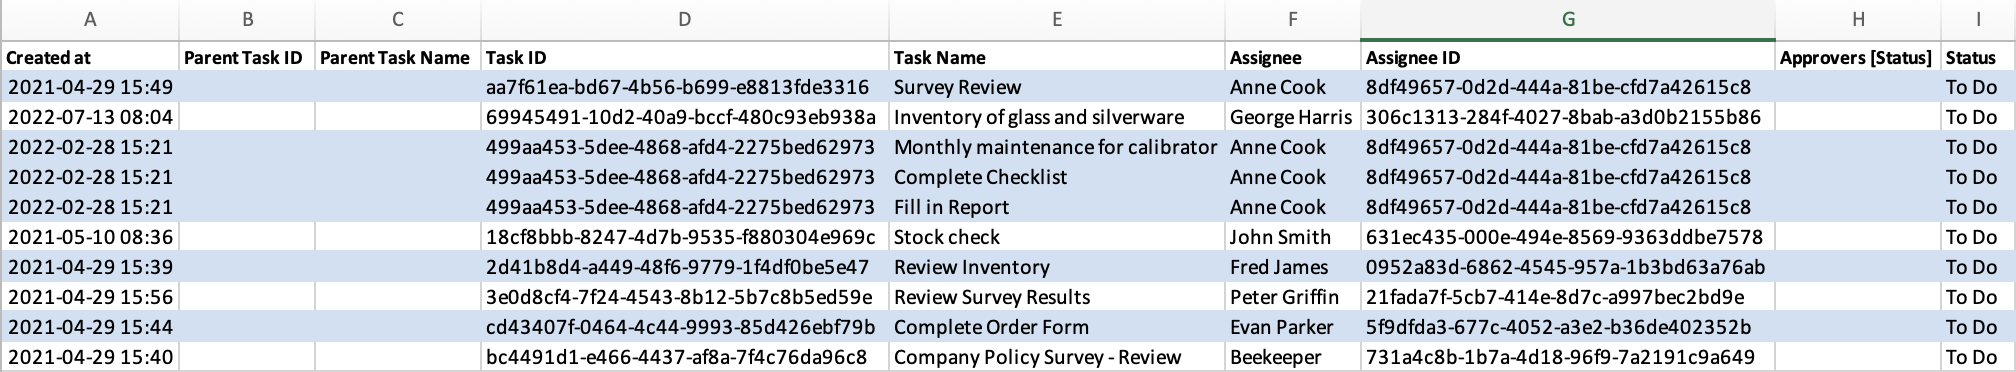The width and height of the screenshot is (2016, 372).
Task: Click 'Company Policy Survey - Review' cell
Action: (x=1057, y=357)
